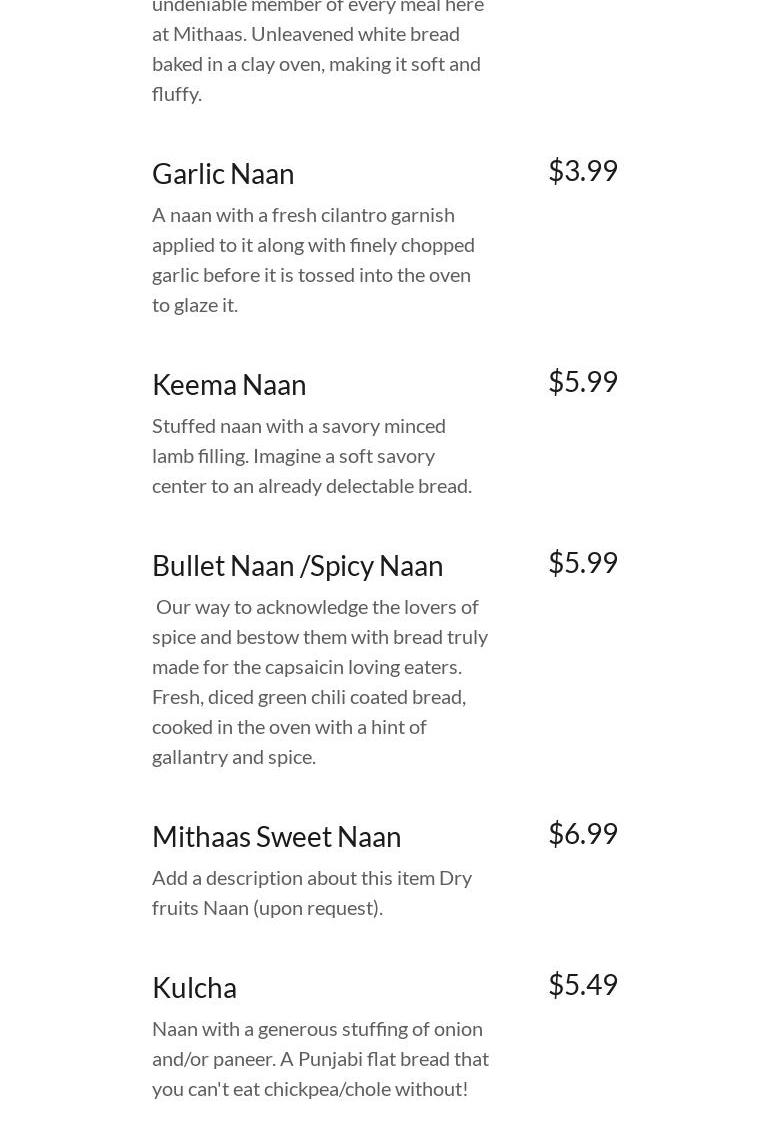Open the Mithaas Sweet Naan item
The width and height of the screenshot is (770, 1121).
[x=276, y=837]
